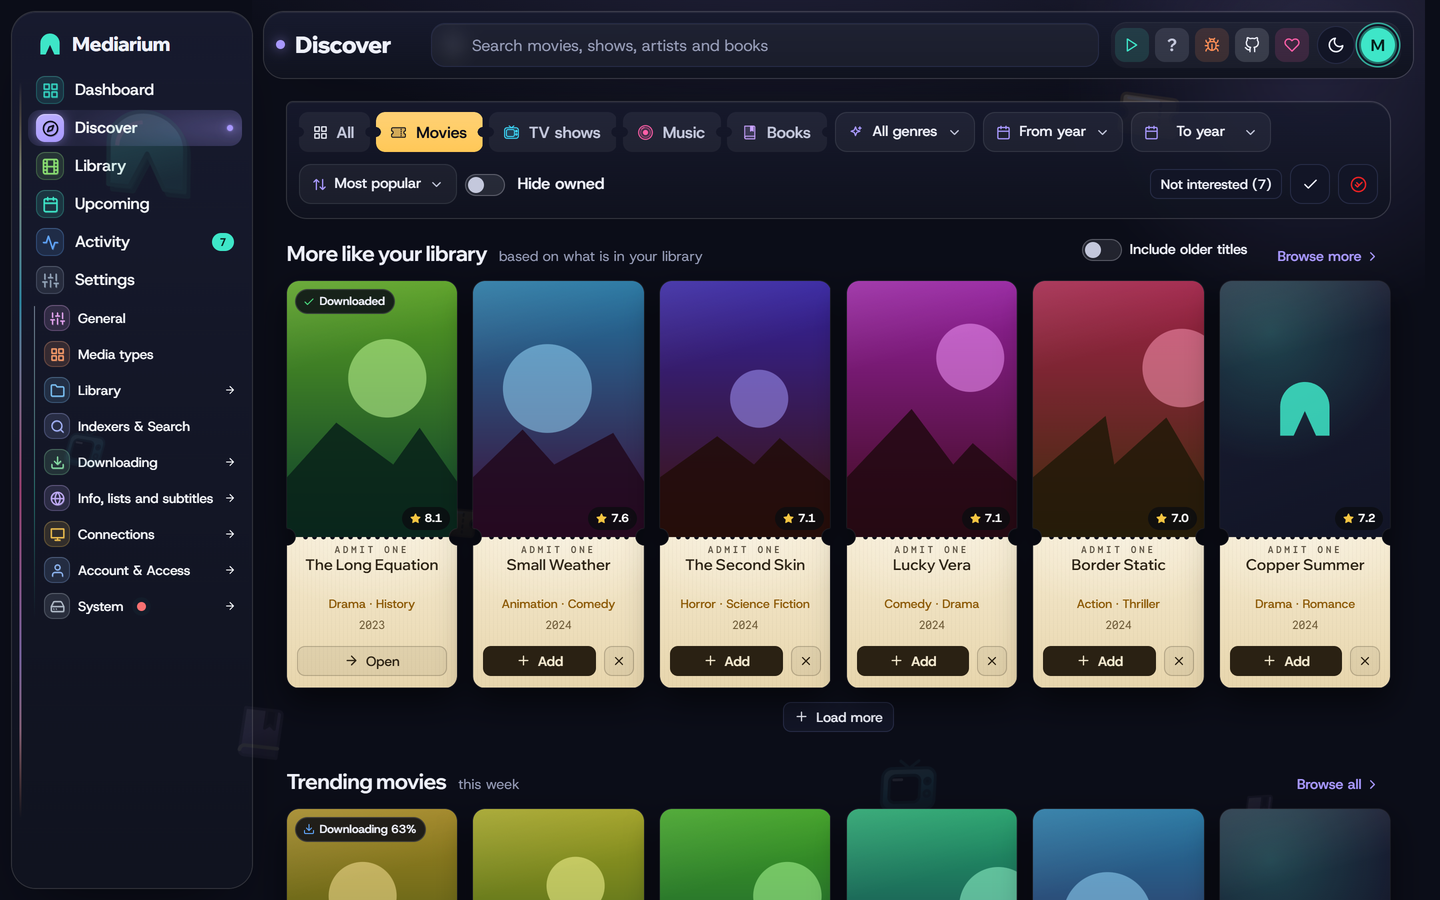The height and width of the screenshot is (900, 1440).
Task: Open Media types settings
Action: click(140, 355)
